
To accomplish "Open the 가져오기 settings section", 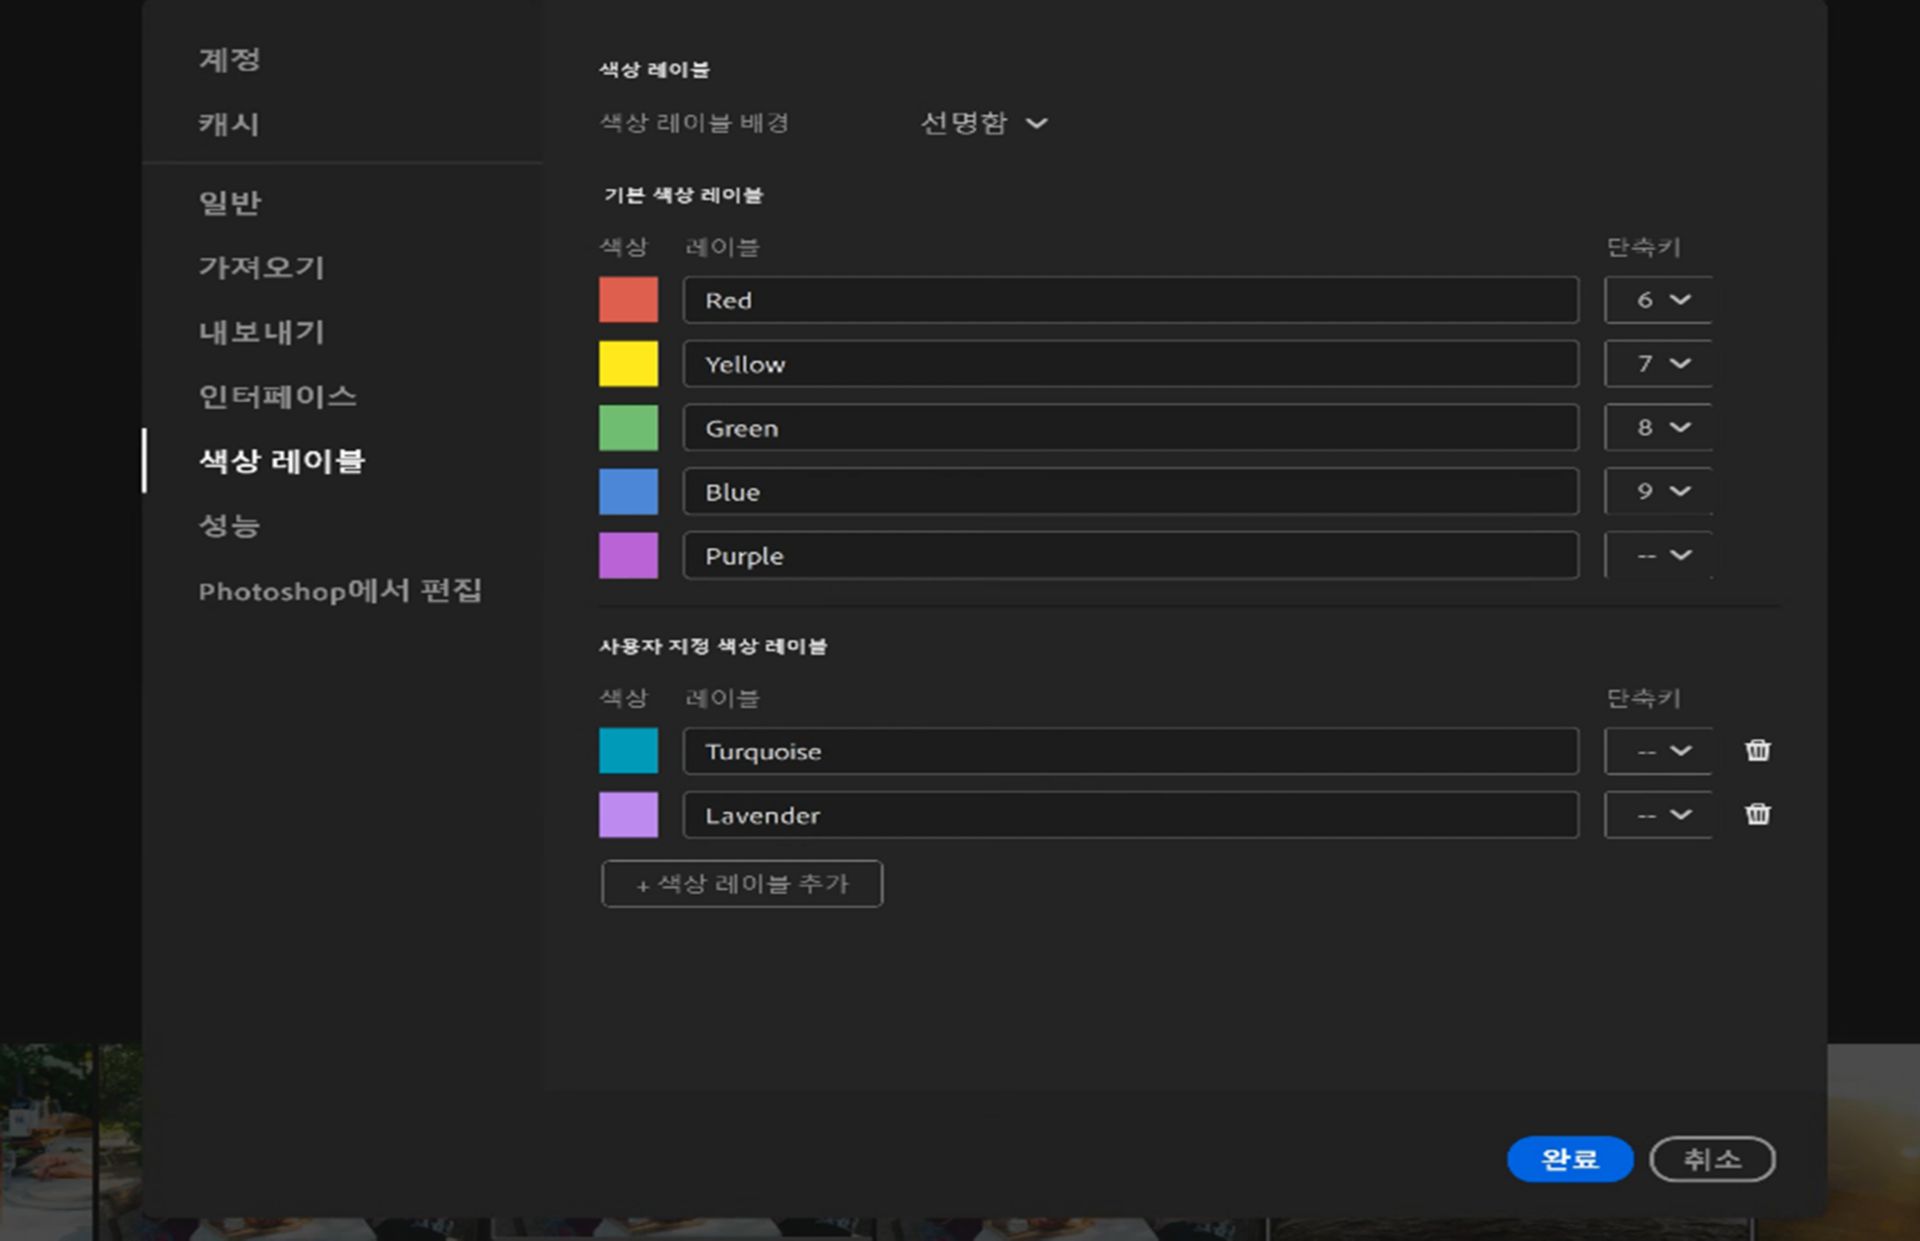I will 262,267.
